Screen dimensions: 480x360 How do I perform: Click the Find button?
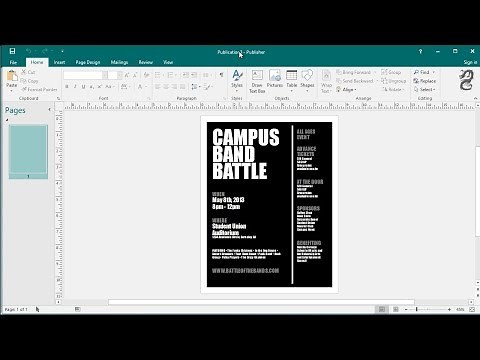tap(421, 72)
